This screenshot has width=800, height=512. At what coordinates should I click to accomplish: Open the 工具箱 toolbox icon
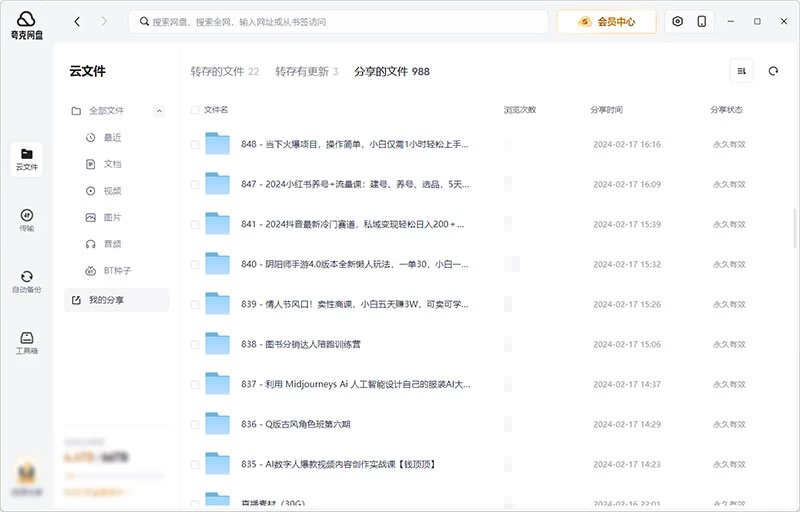27,343
